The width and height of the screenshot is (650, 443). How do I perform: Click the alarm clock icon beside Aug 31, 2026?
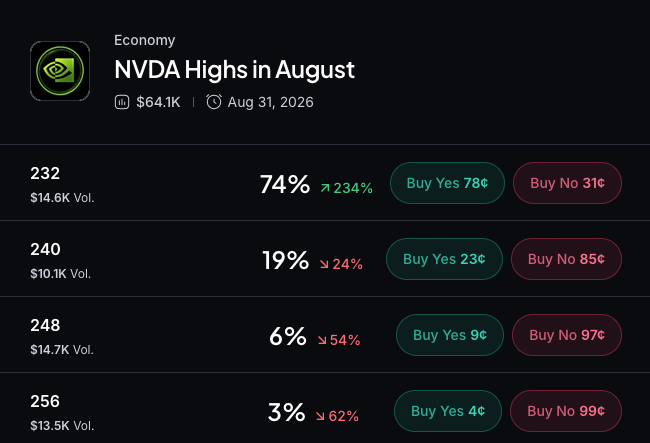(214, 102)
